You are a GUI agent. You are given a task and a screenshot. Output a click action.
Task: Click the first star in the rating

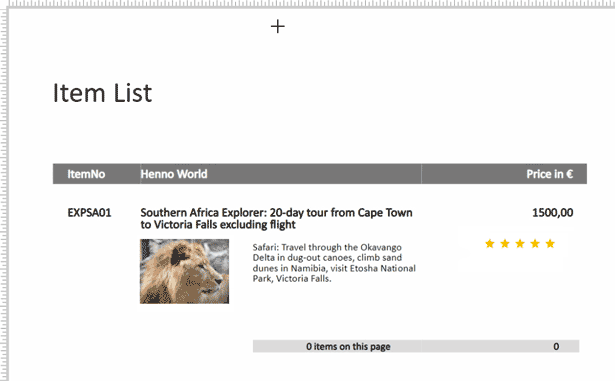489,244
